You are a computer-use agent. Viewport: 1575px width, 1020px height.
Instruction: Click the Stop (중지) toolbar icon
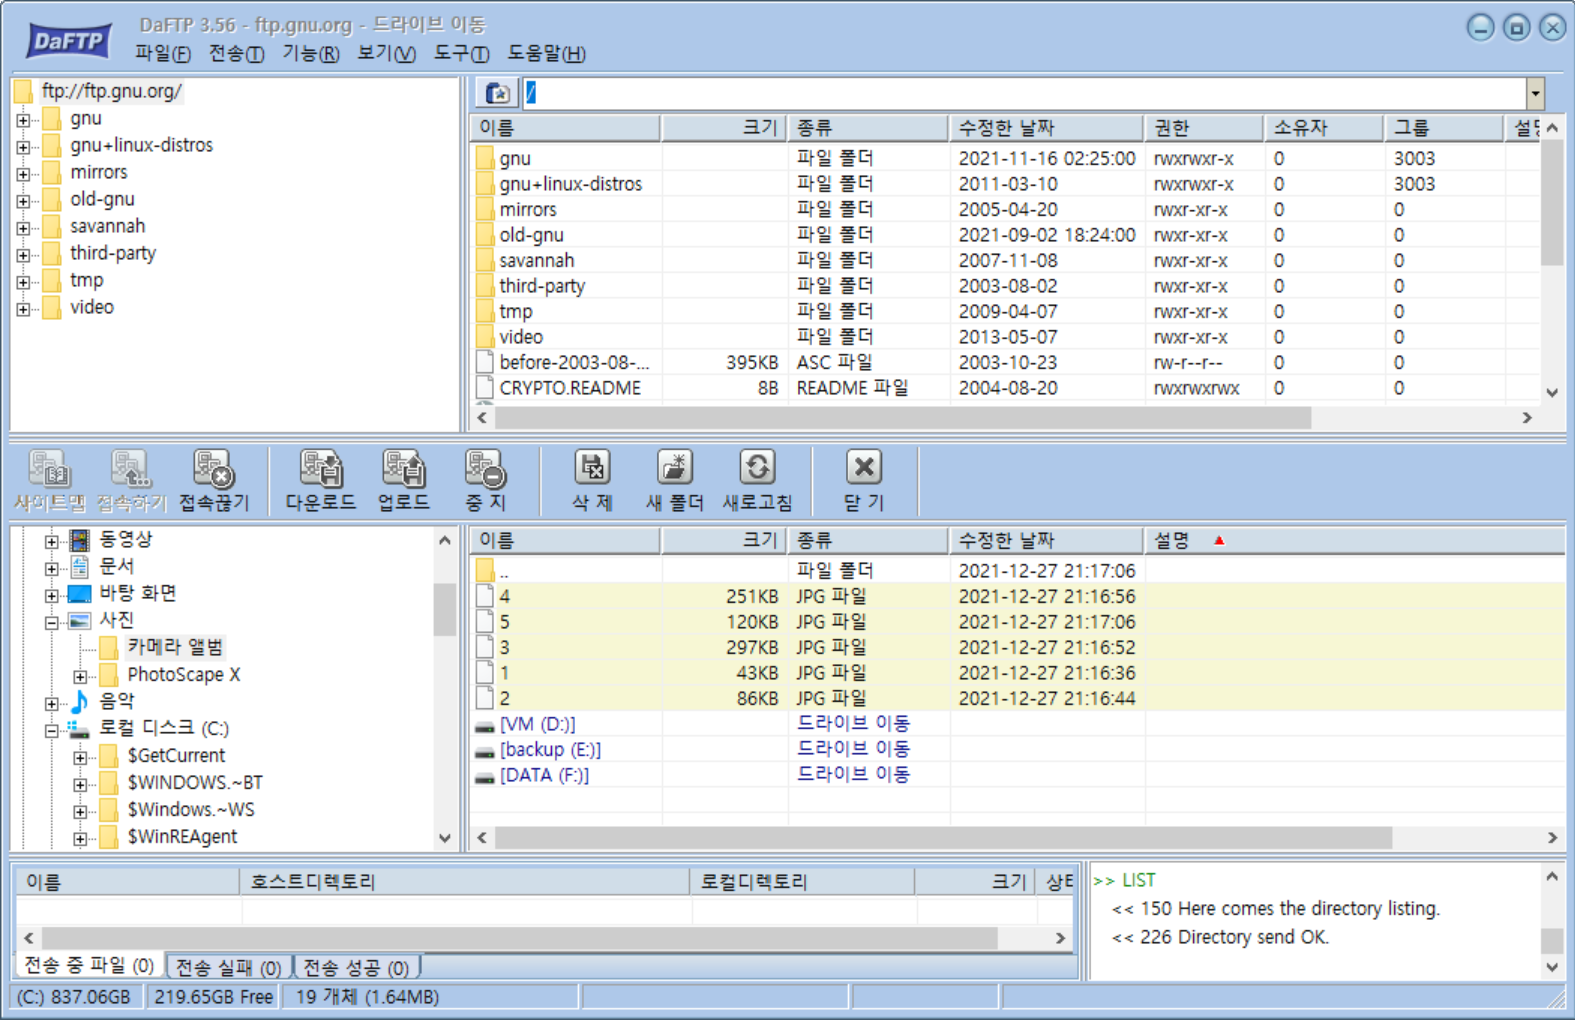tap(485, 468)
